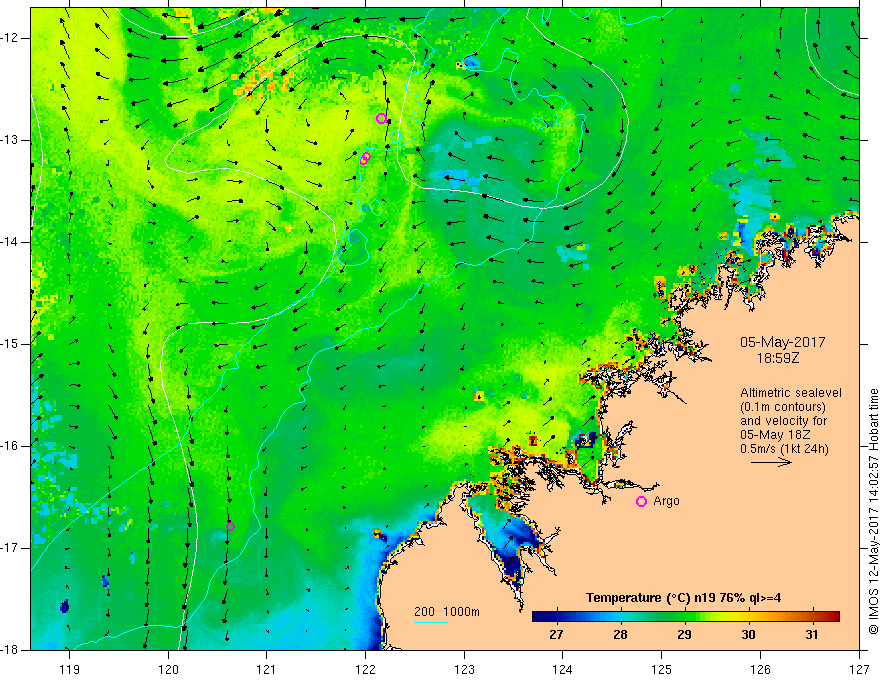Click the colorbar tick label '27'

point(556,635)
